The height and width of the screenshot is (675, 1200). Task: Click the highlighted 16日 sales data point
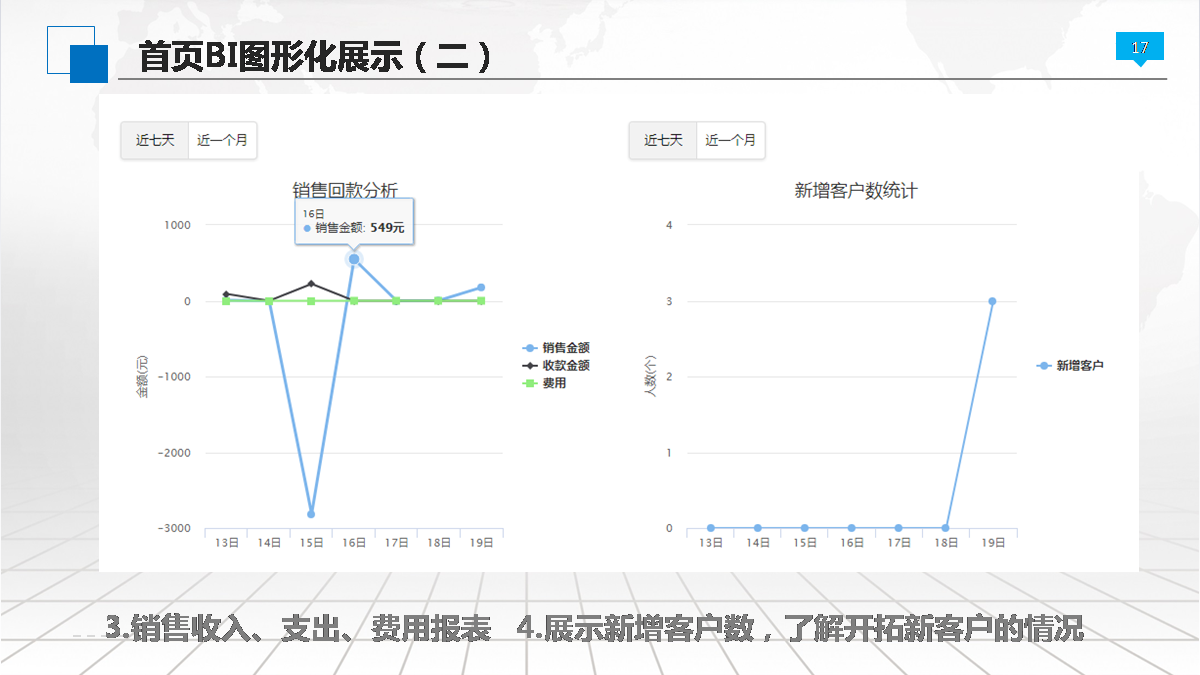click(354, 259)
